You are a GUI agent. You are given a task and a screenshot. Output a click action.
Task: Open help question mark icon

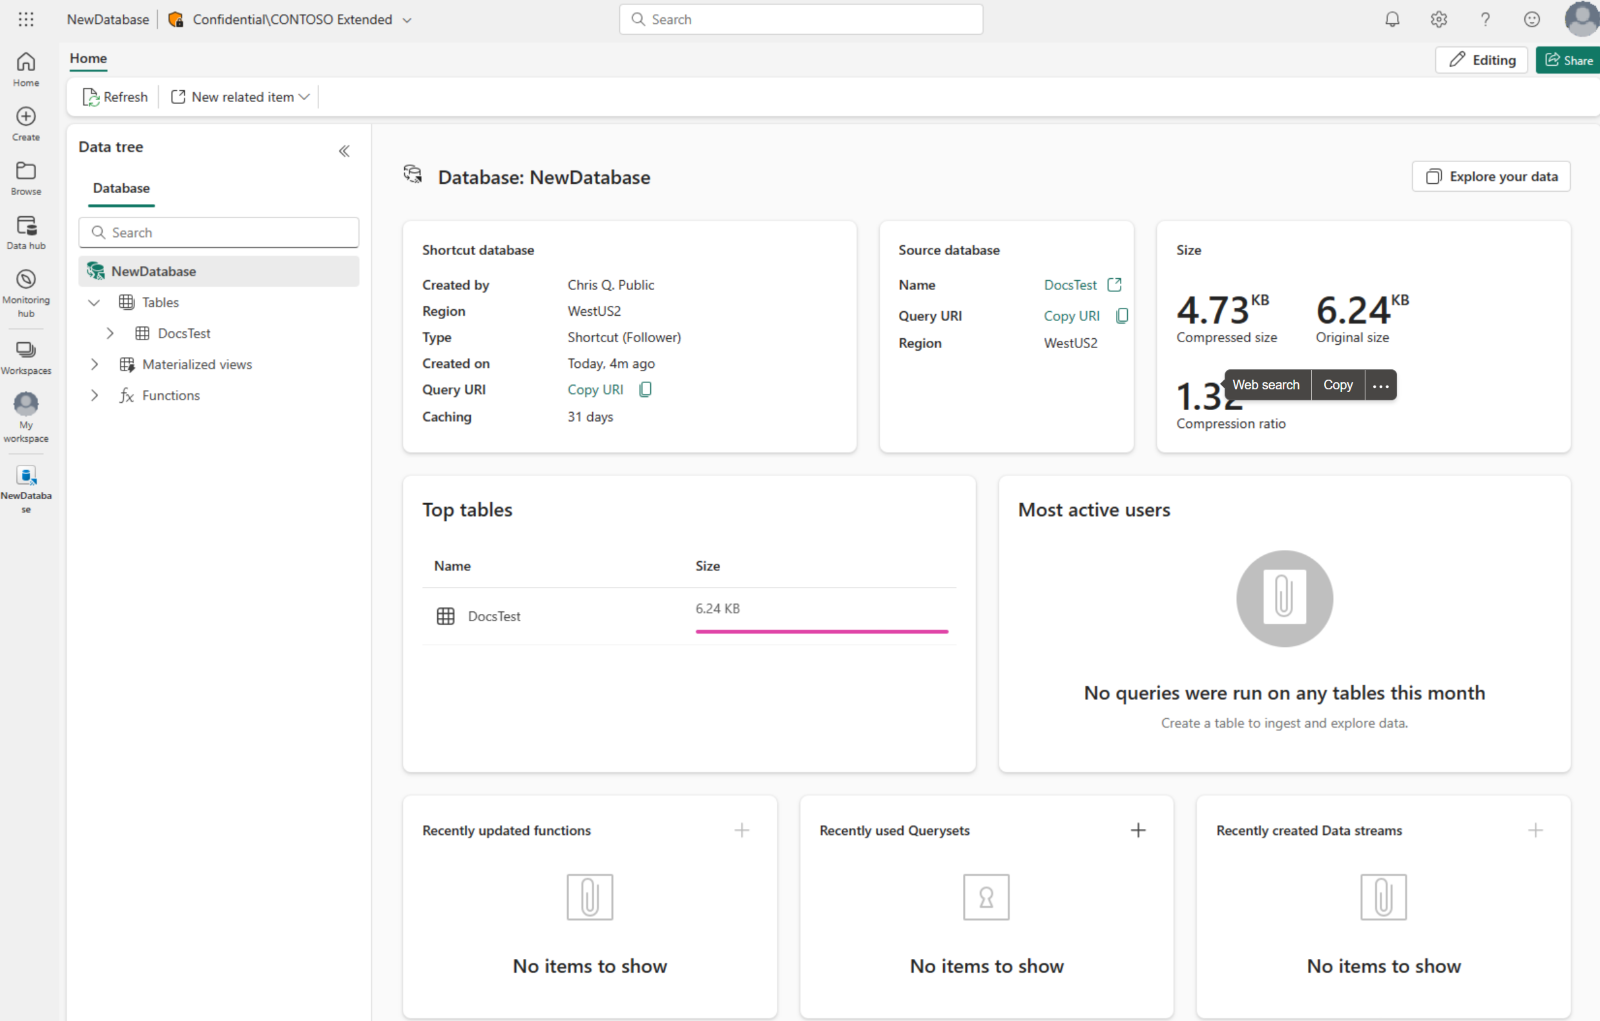[x=1485, y=19]
